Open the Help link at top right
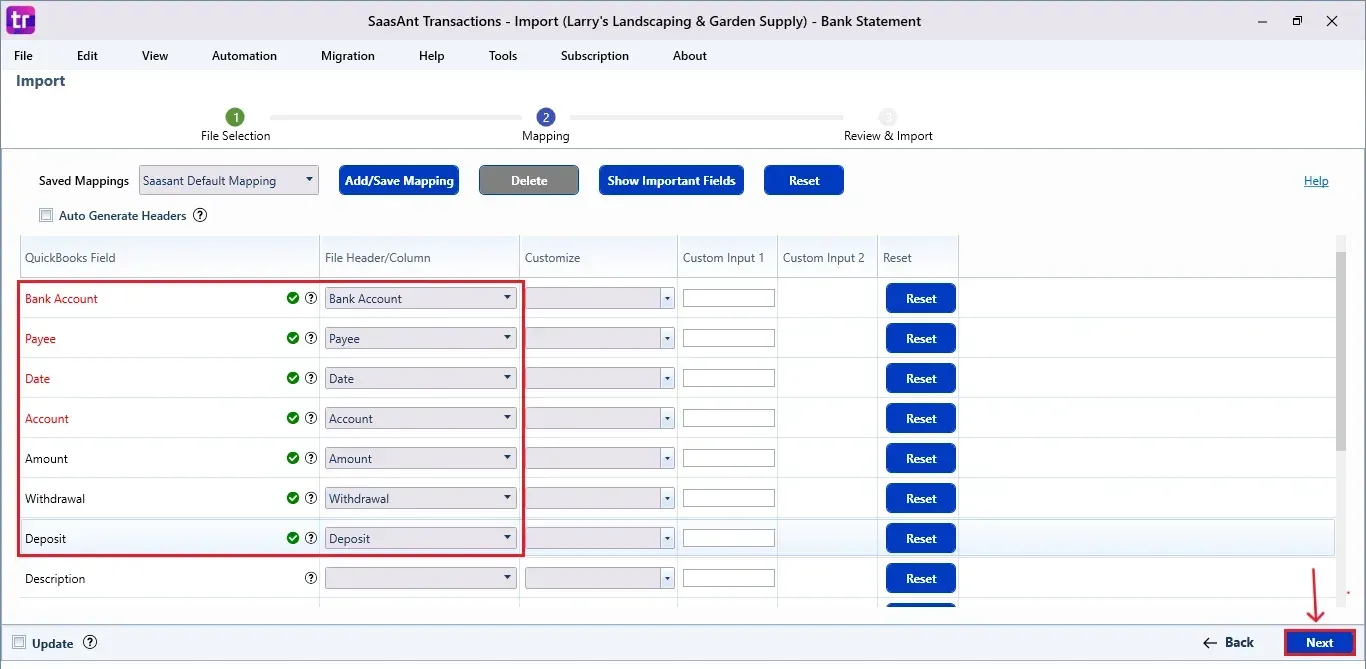The height and width of the screenshot is (669, 1366). (x=1316, y=181)
